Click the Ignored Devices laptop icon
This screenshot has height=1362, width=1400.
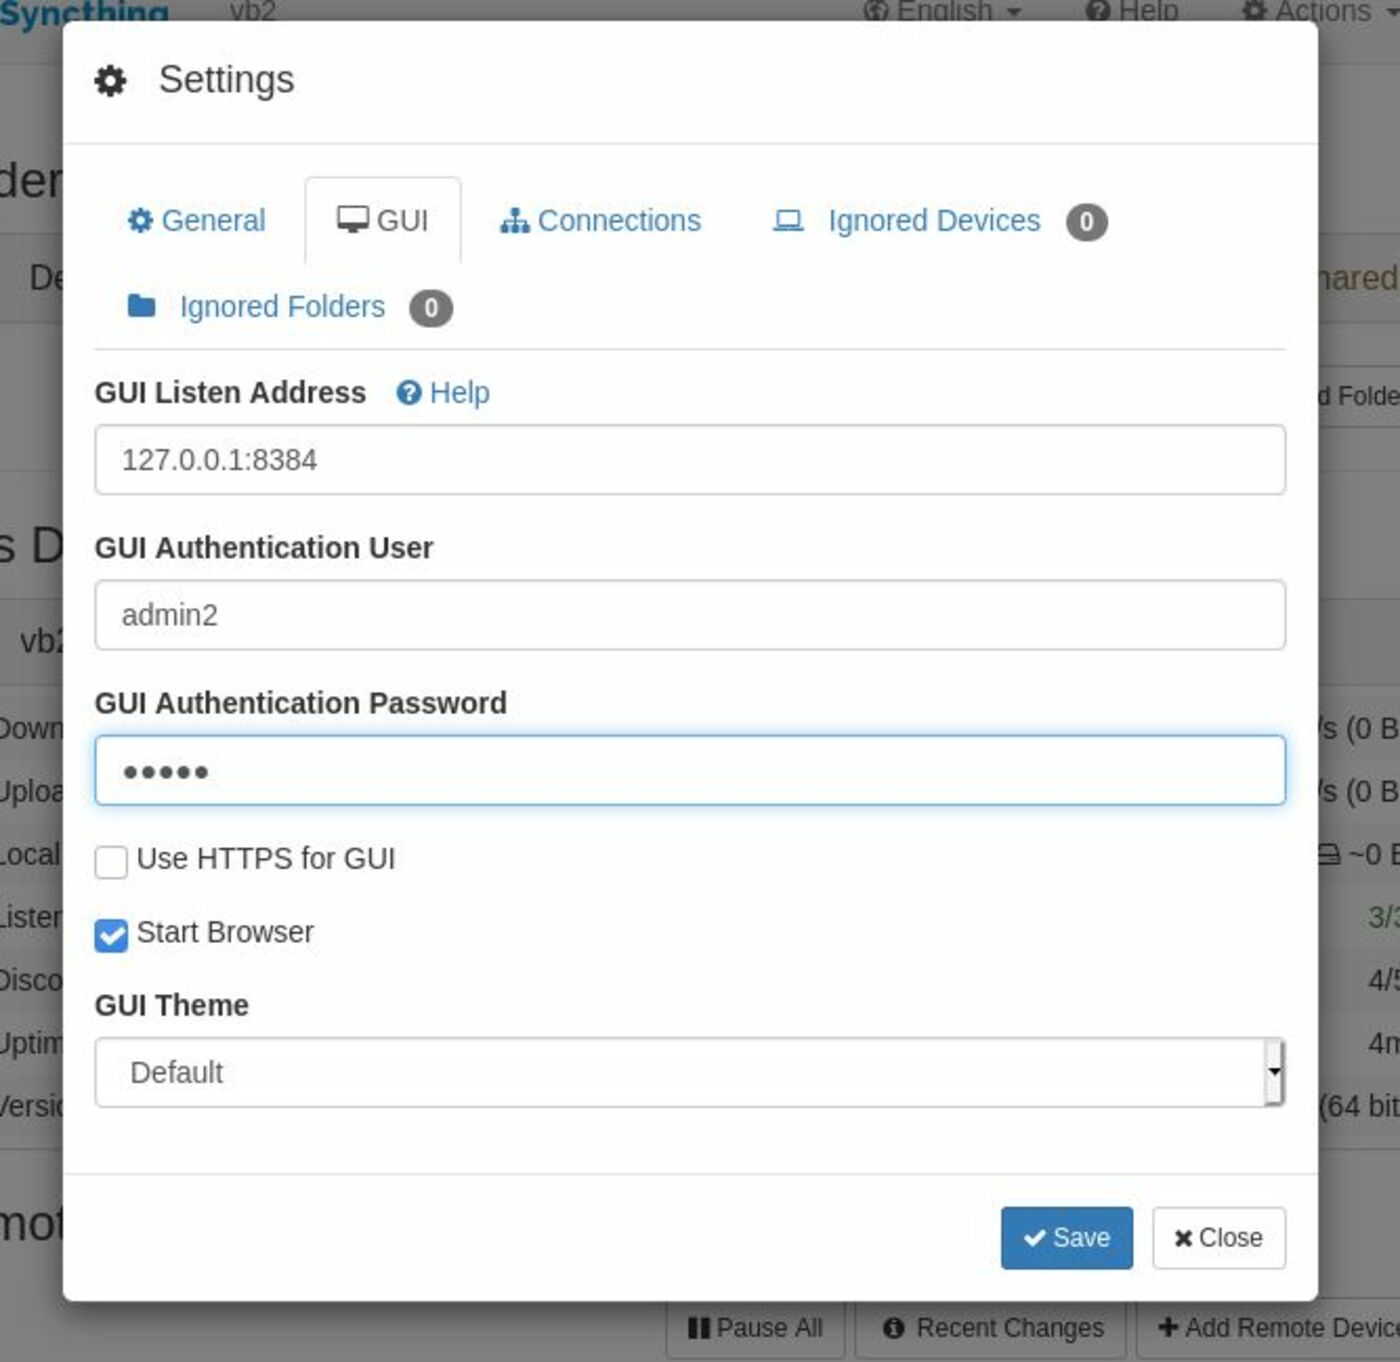[x=789, y=220]
